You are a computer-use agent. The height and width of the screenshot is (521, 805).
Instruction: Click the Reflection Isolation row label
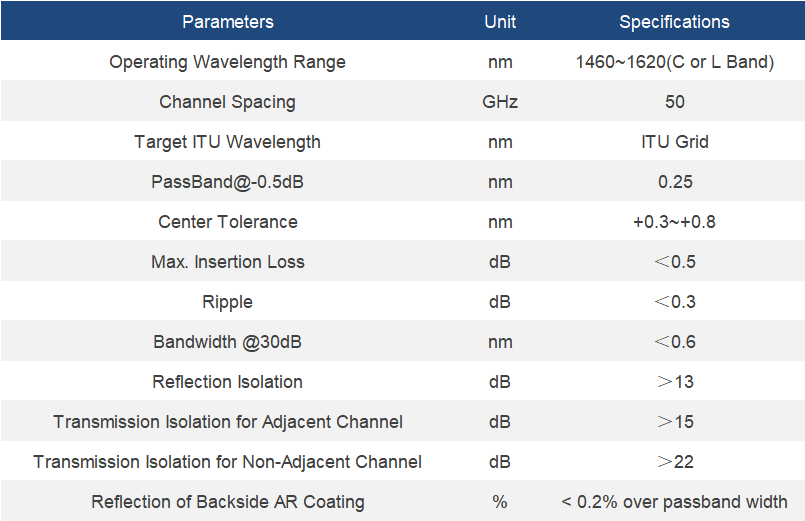(x=227, y=382)
